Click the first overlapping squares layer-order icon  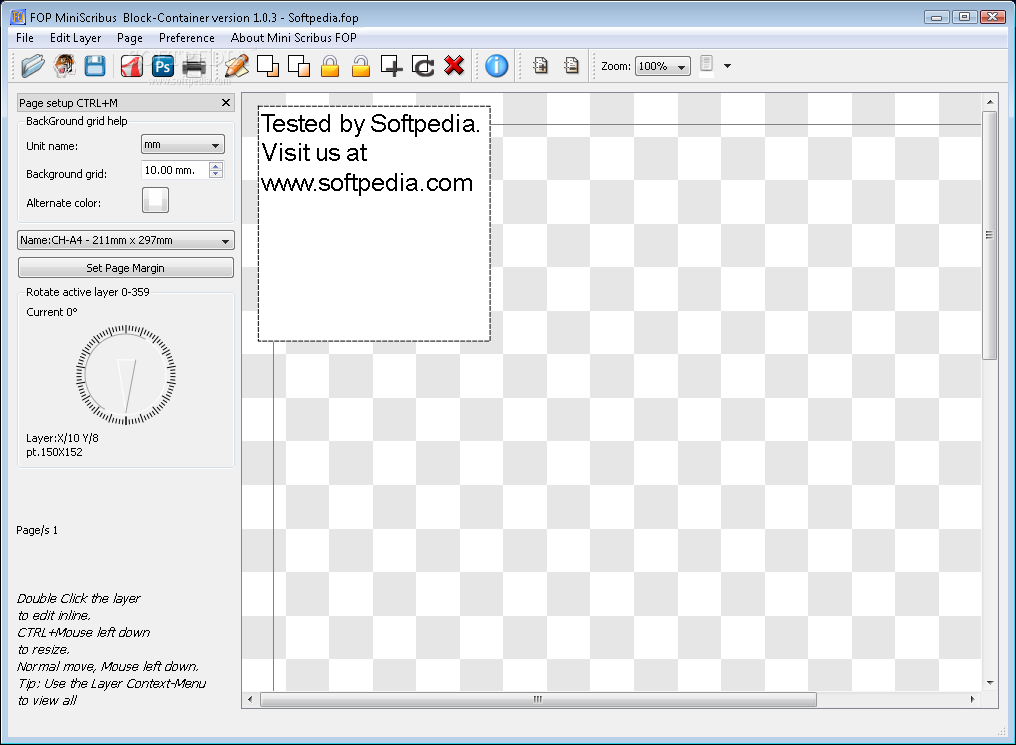tap(268, 65)
